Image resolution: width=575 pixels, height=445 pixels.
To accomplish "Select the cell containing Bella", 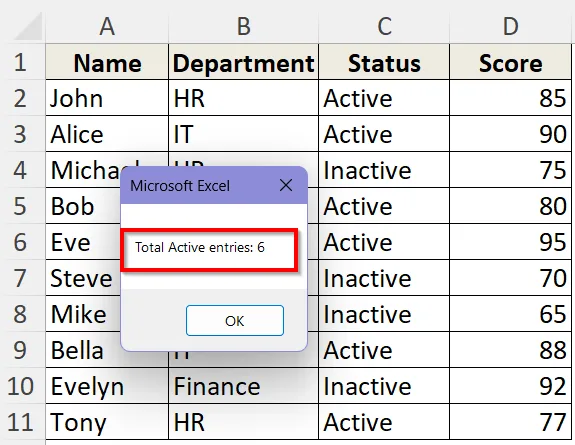I will 83,350.
